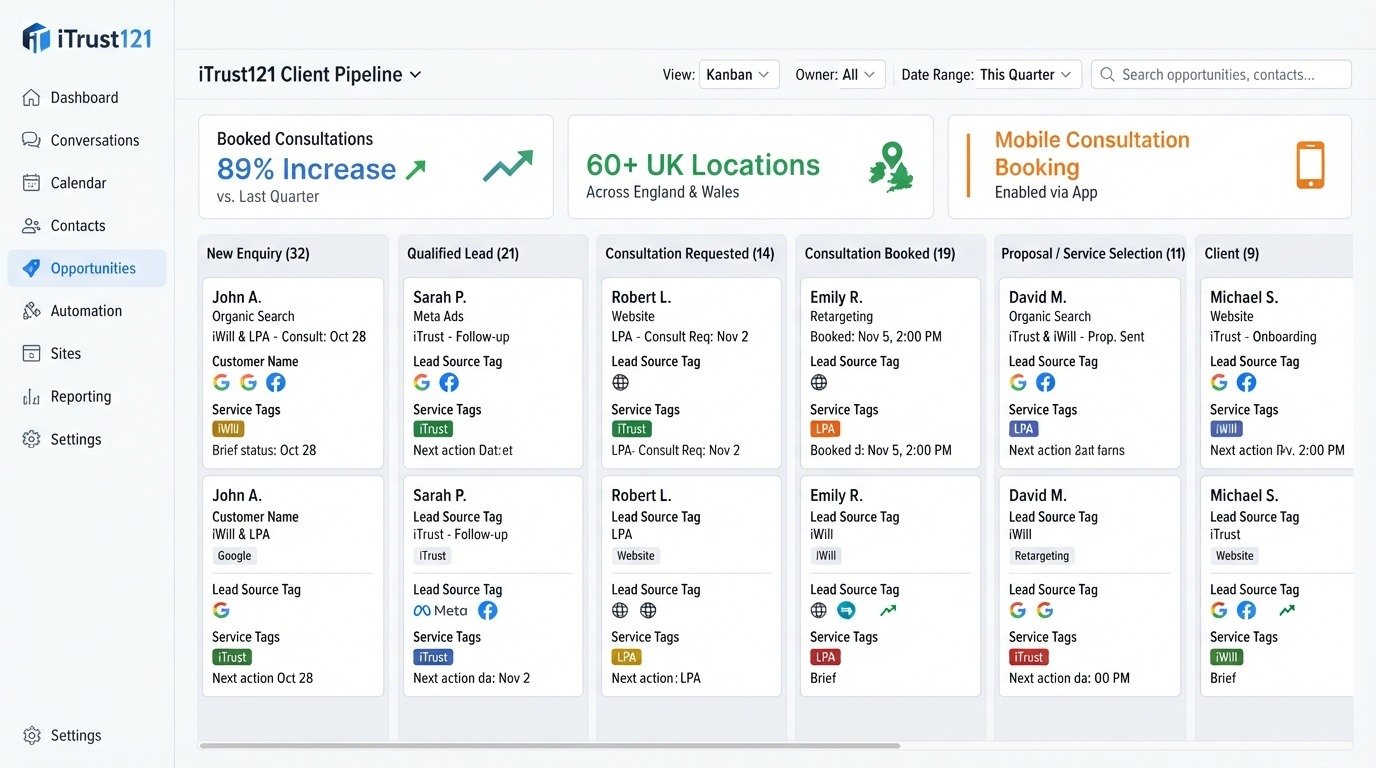The image size is (1376, 768).
Task: Click Facebook icon on John A. Organic Search card
Action: tap(275, 382)
